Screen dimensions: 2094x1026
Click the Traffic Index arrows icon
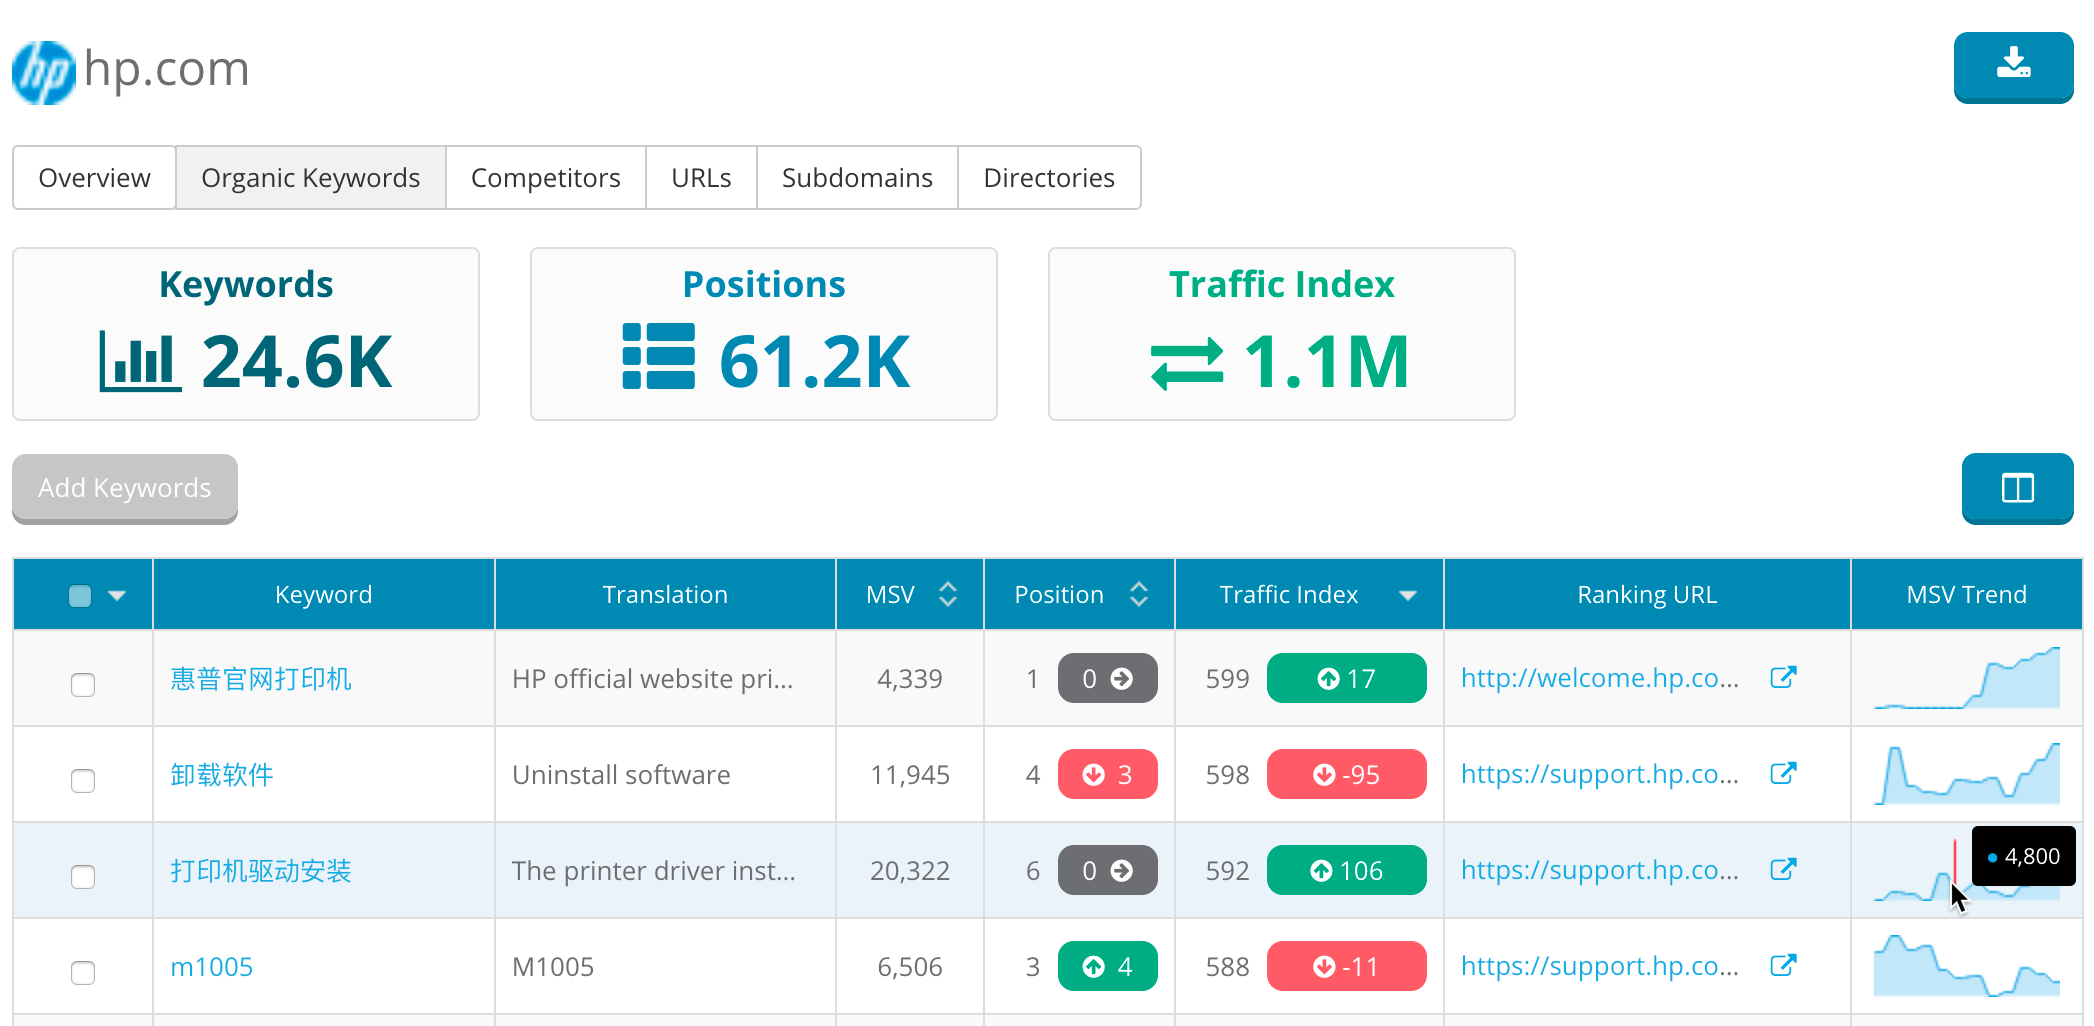coord(1186,363)
